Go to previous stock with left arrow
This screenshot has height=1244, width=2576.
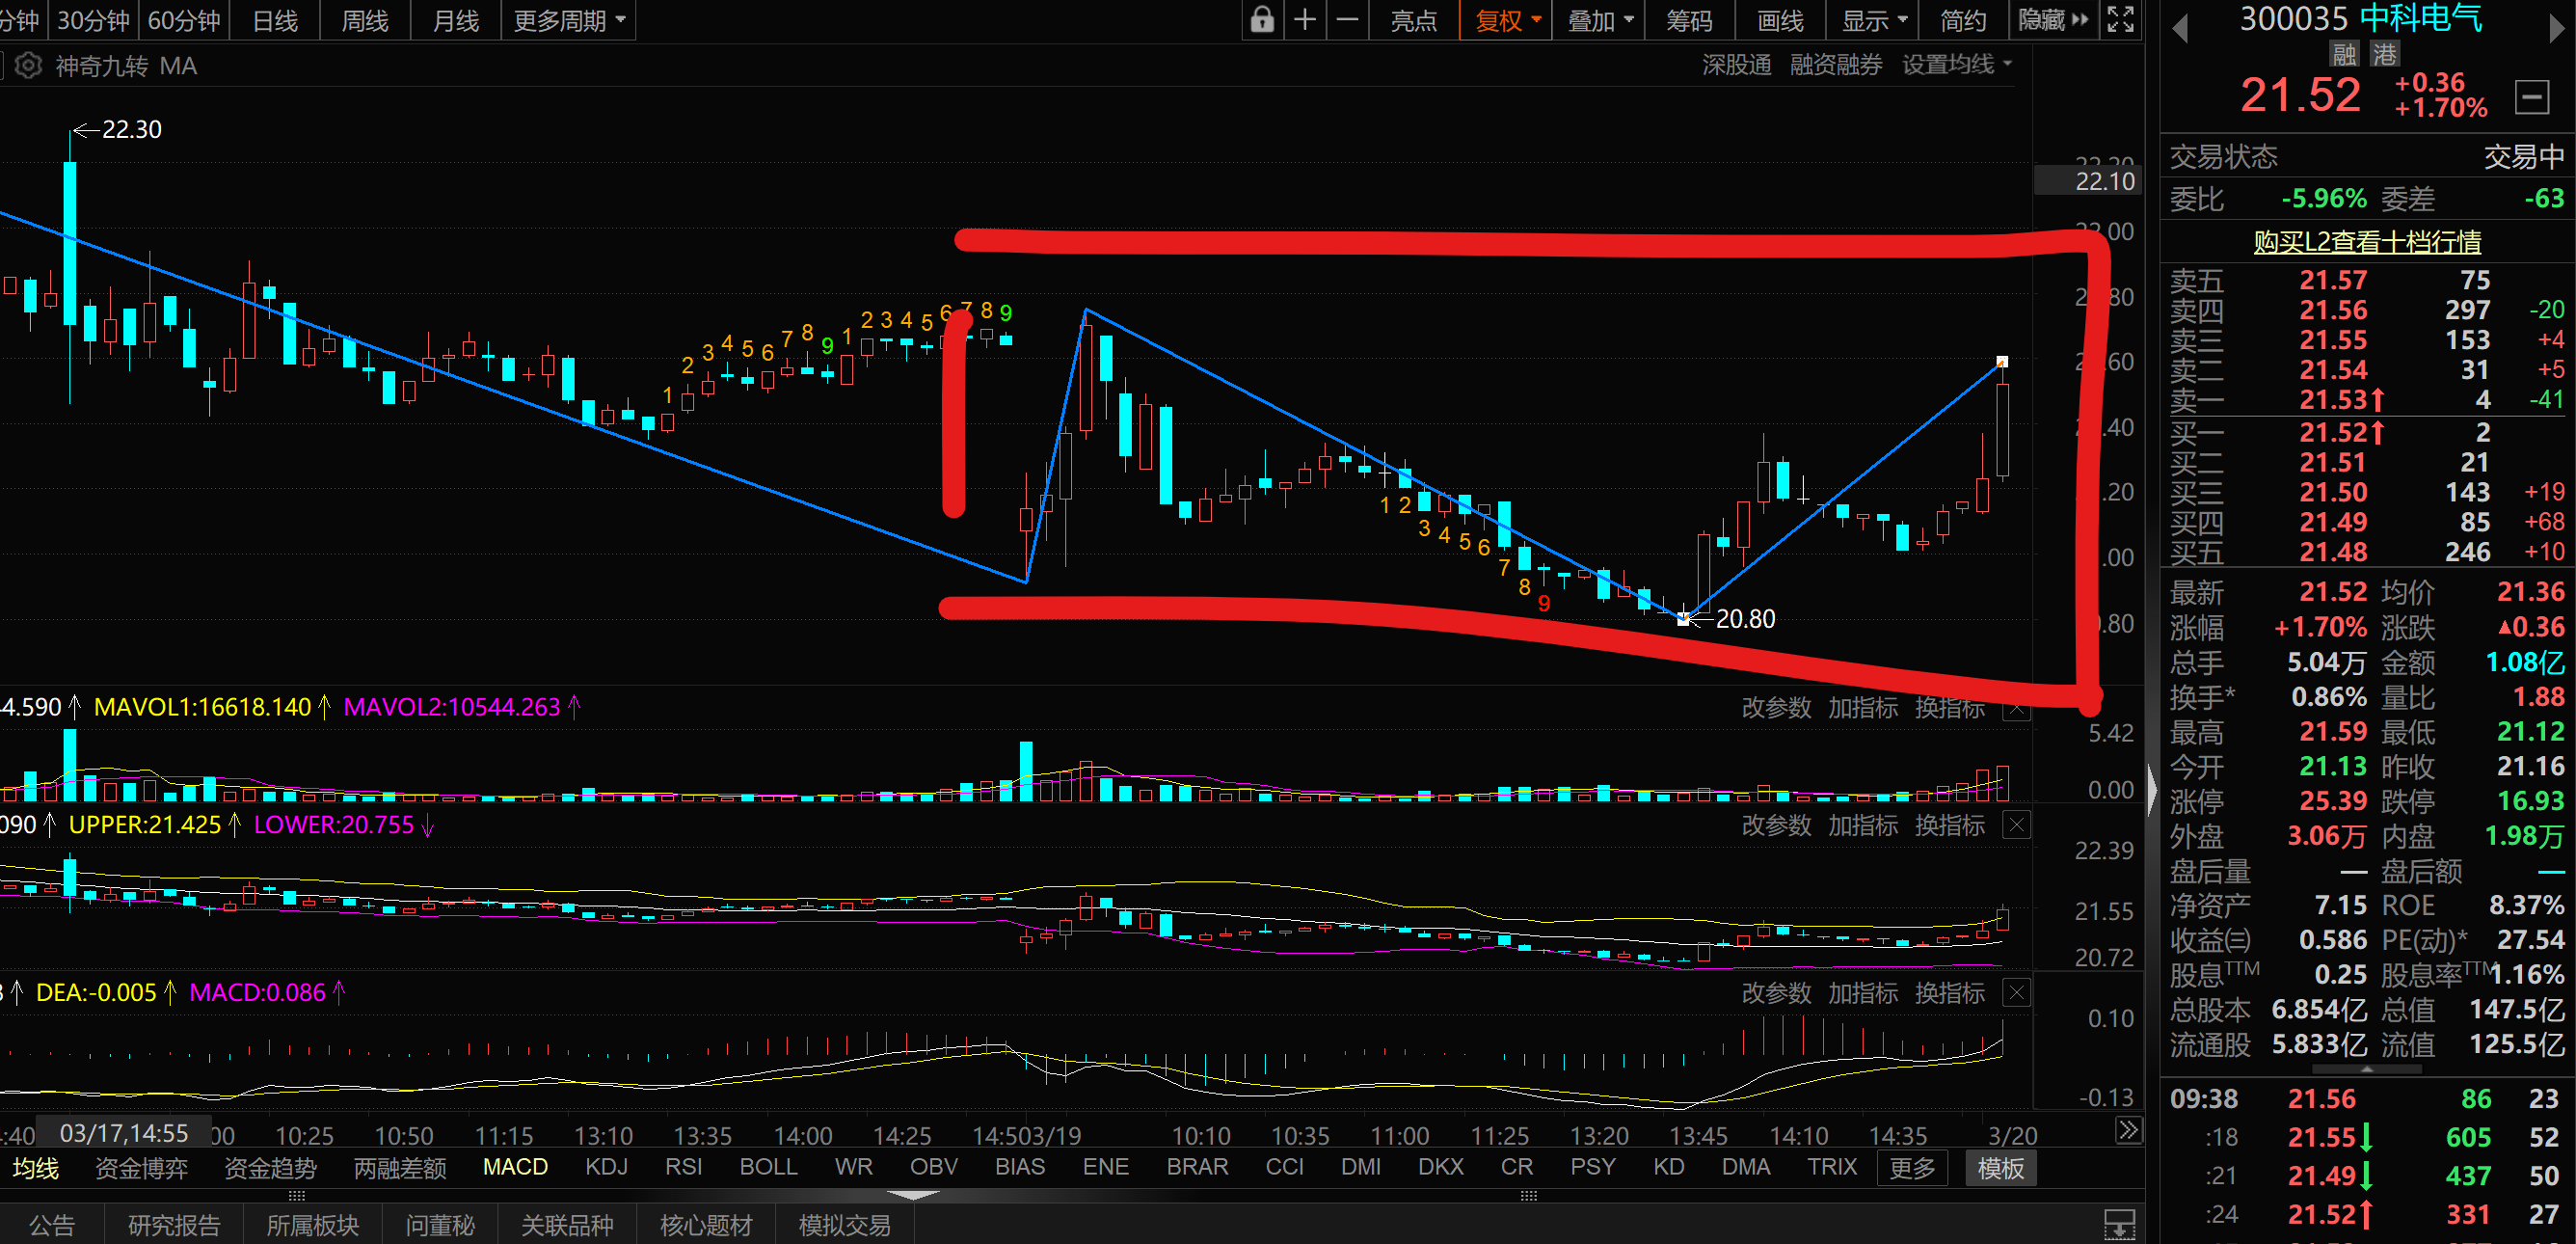[x=2181, y=28]
